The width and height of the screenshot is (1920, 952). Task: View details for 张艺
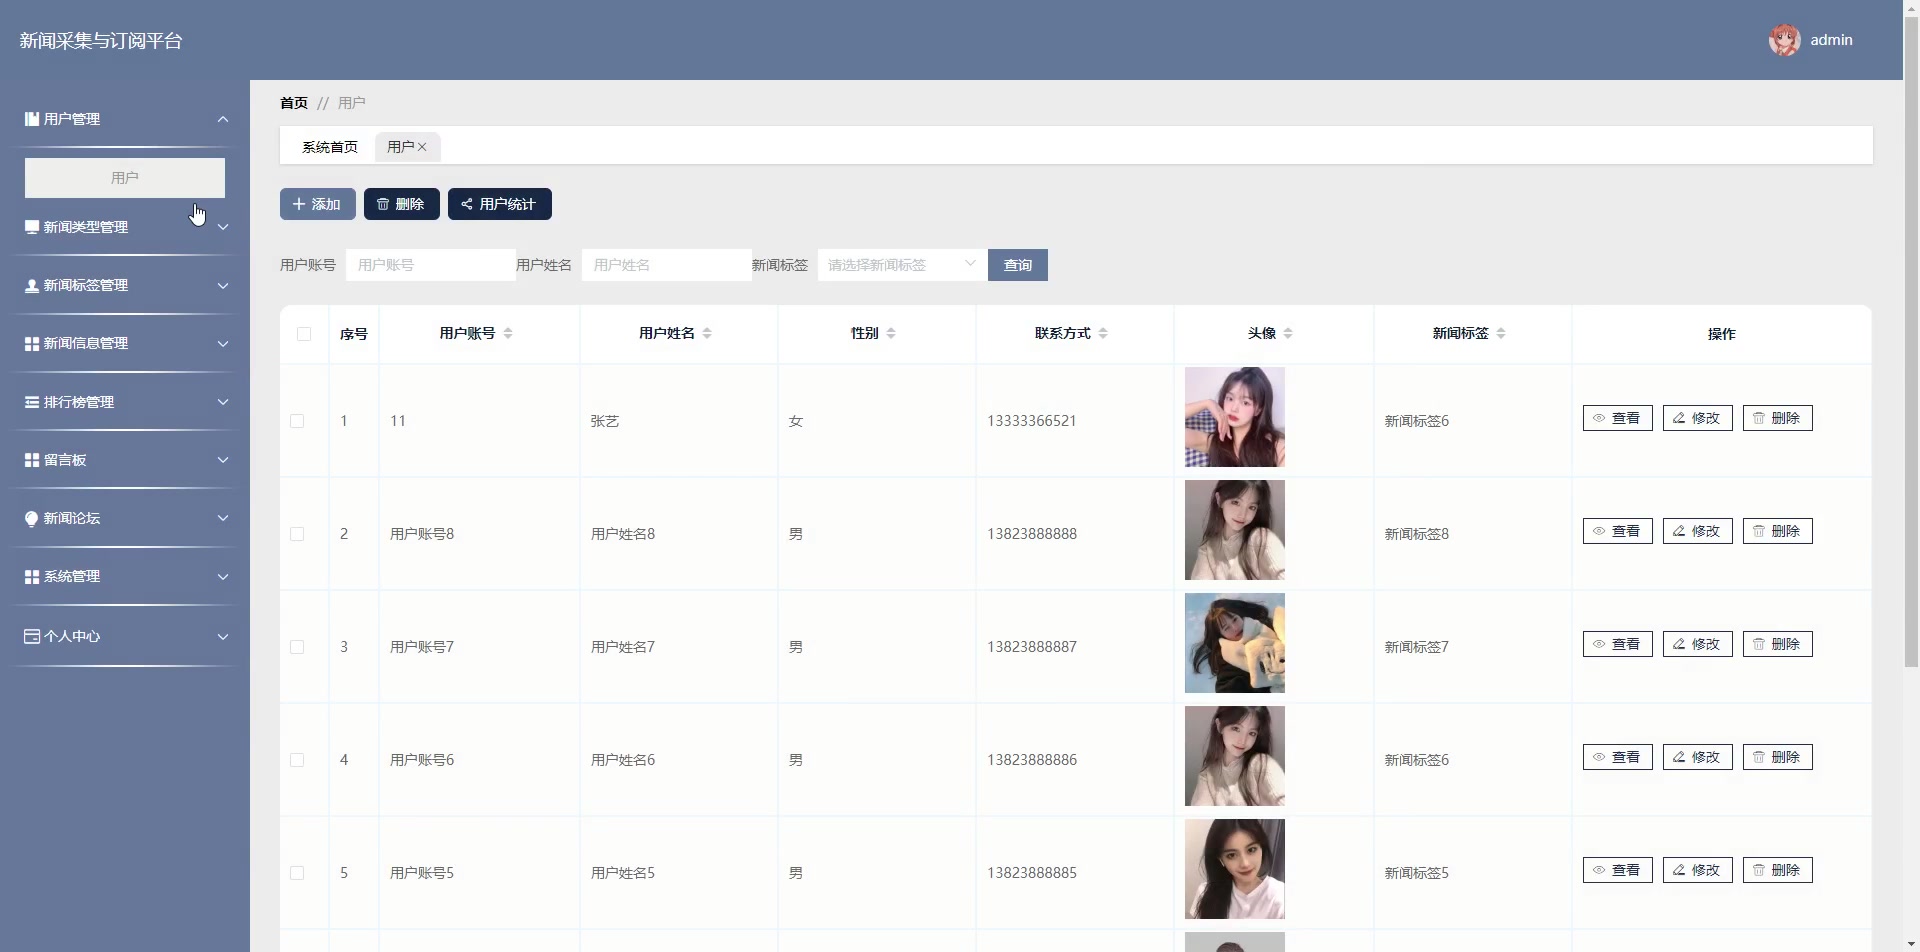(x=1618, y=418)
